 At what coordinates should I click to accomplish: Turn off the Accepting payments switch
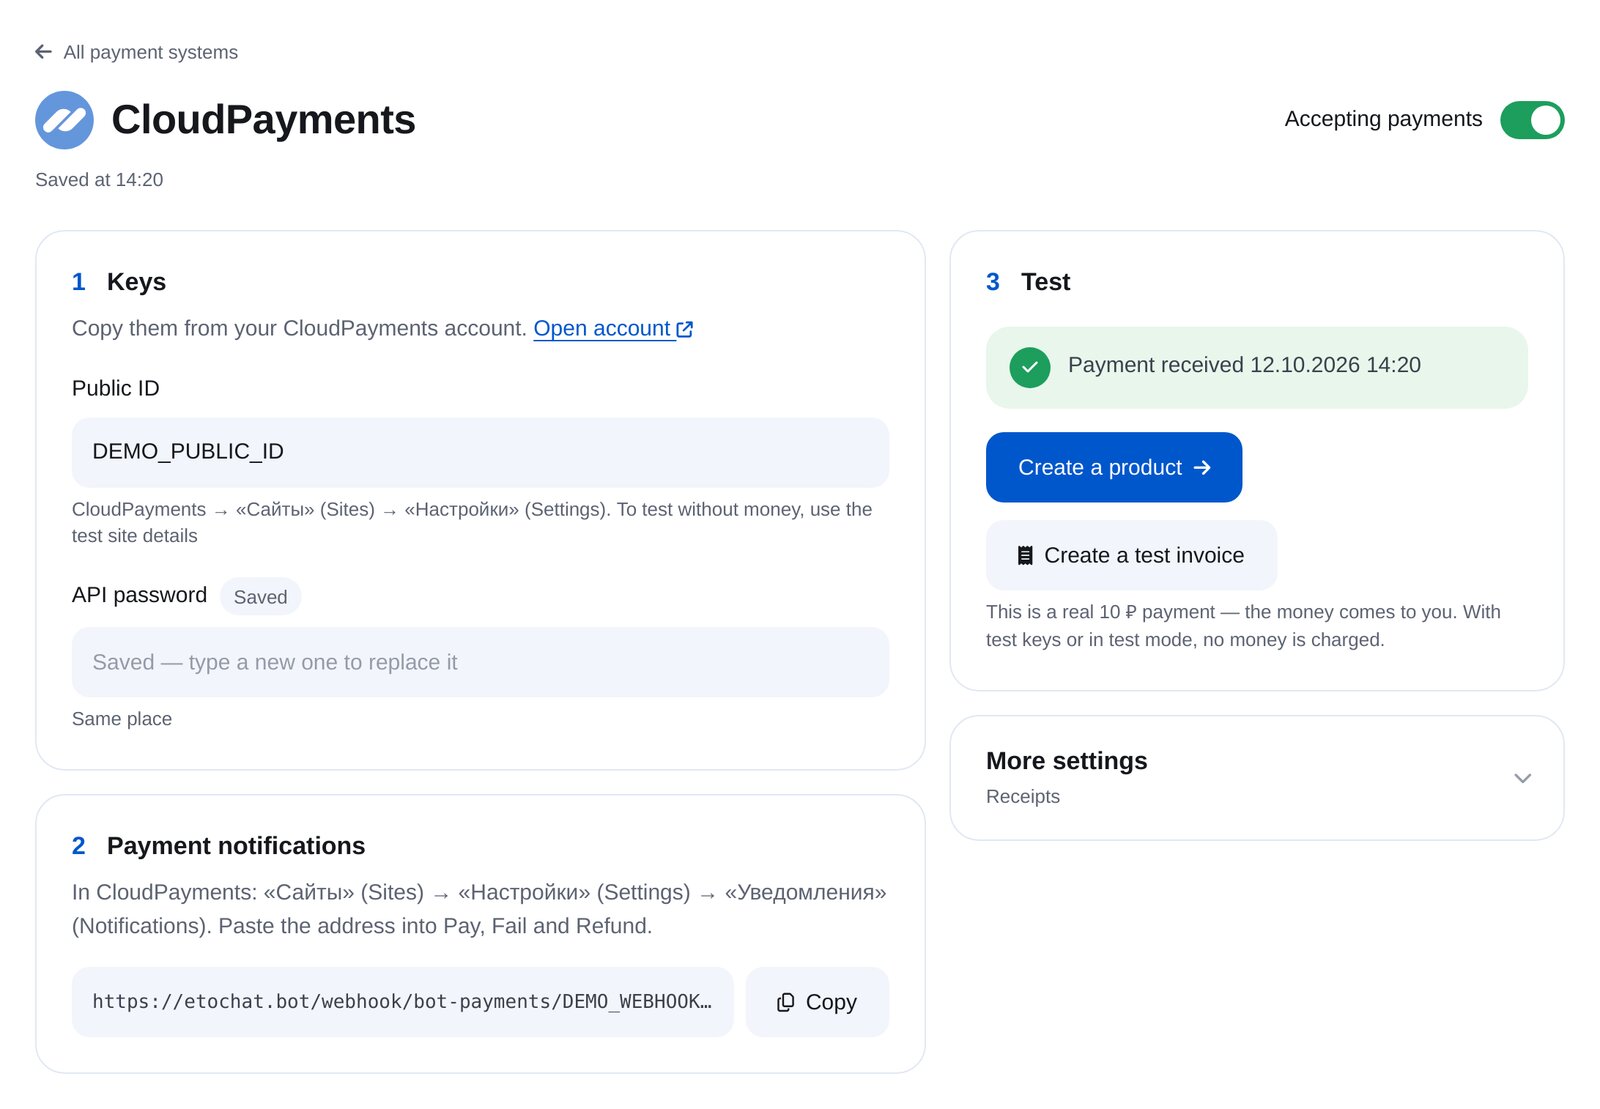coord(1532,120)
